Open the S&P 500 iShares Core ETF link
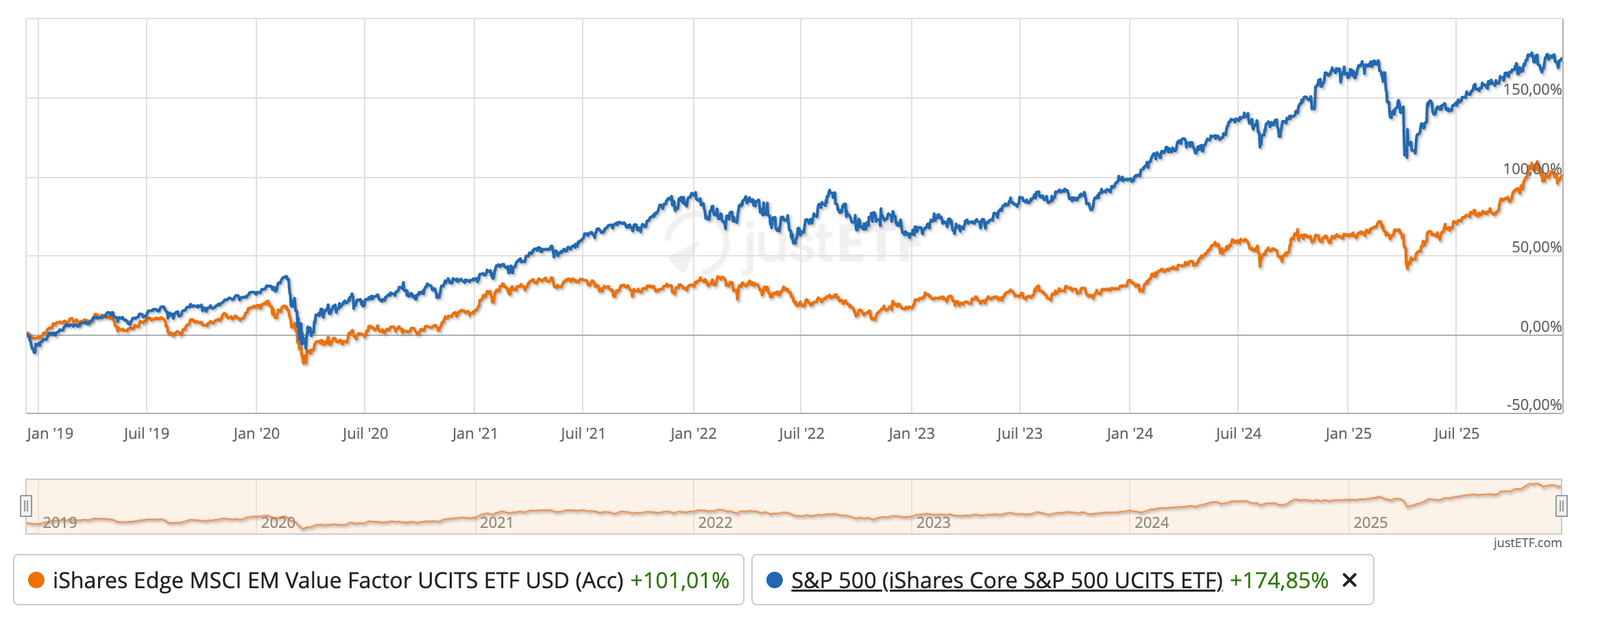This screenshot has width=1600, height=628. point(1006,581)
